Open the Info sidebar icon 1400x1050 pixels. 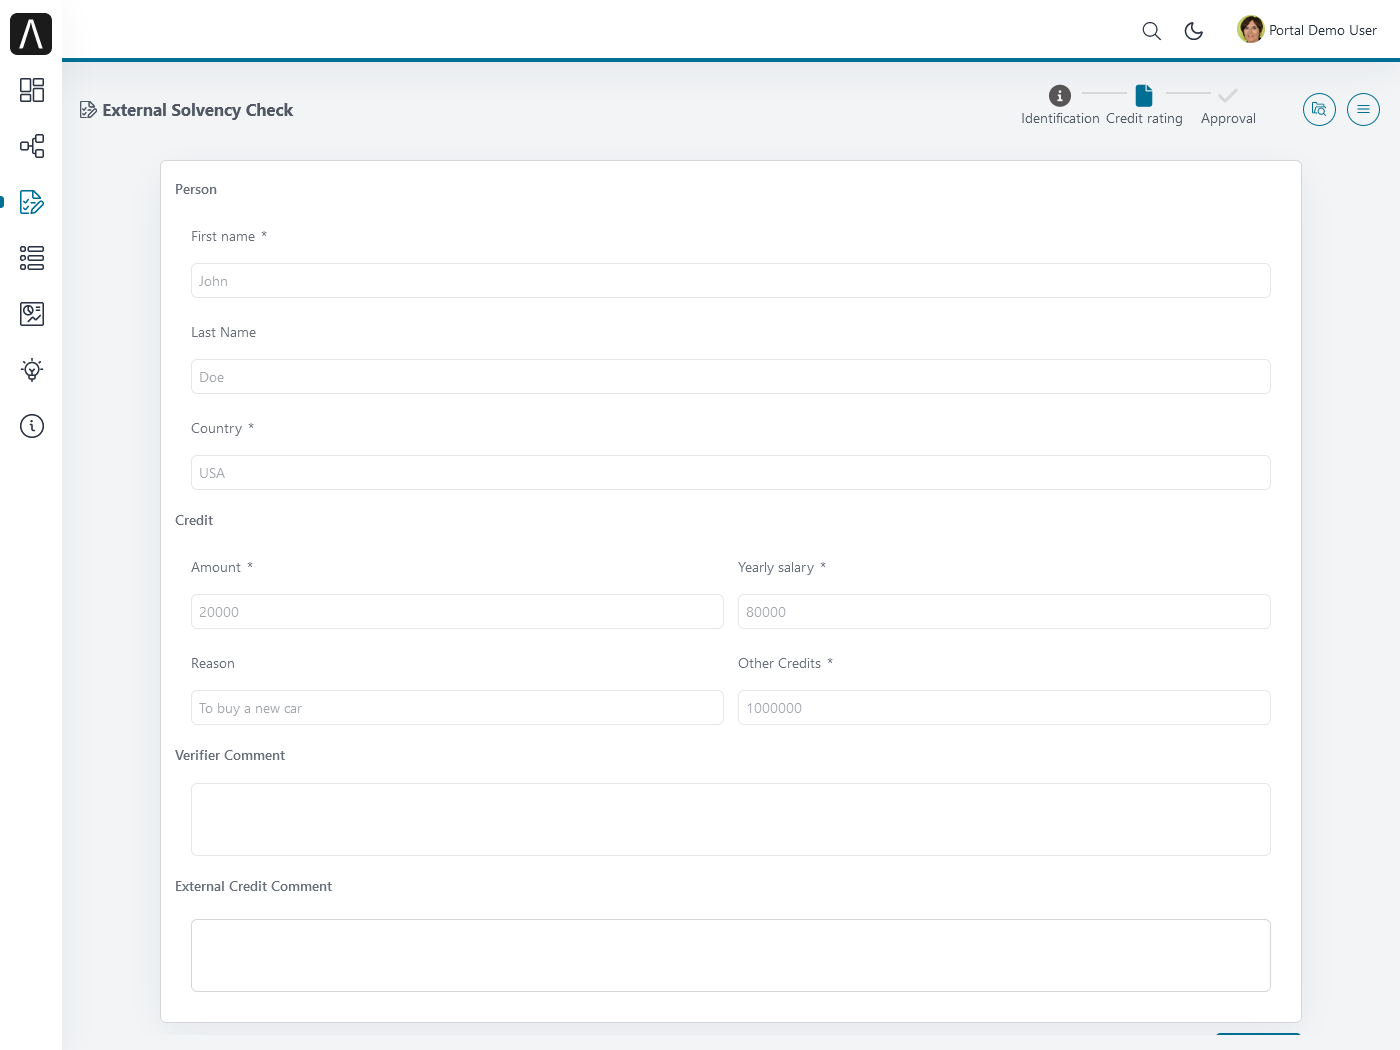[x=32, y=426]
